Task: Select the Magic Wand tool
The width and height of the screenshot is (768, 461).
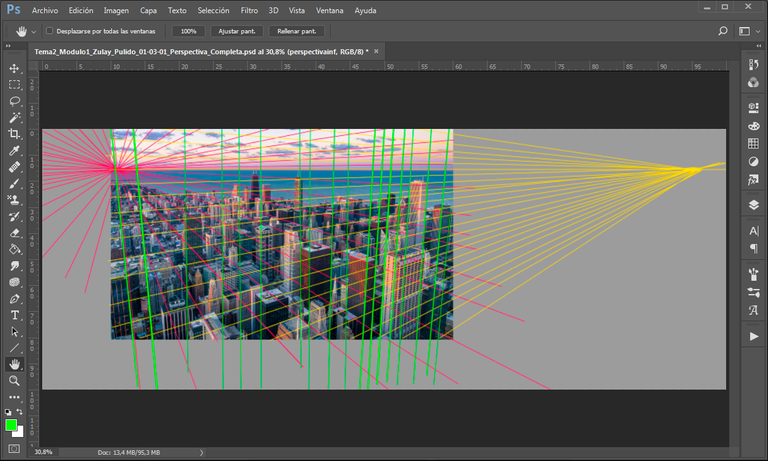Action: pyautogui.click(x=14, y=118)
